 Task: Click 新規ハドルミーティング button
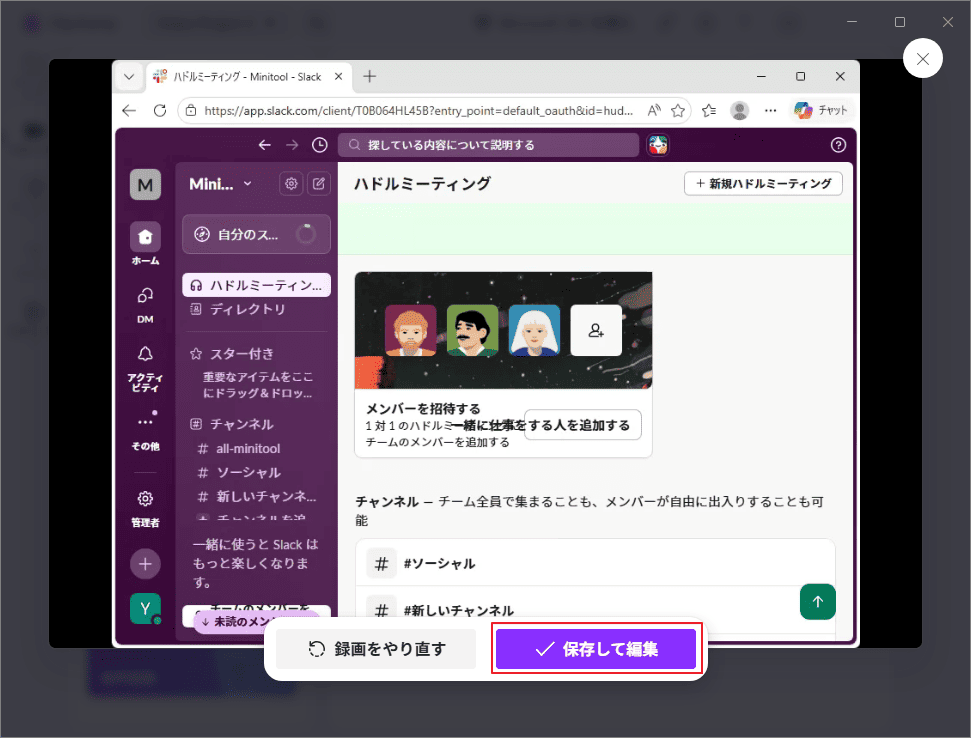click(763, 183)
